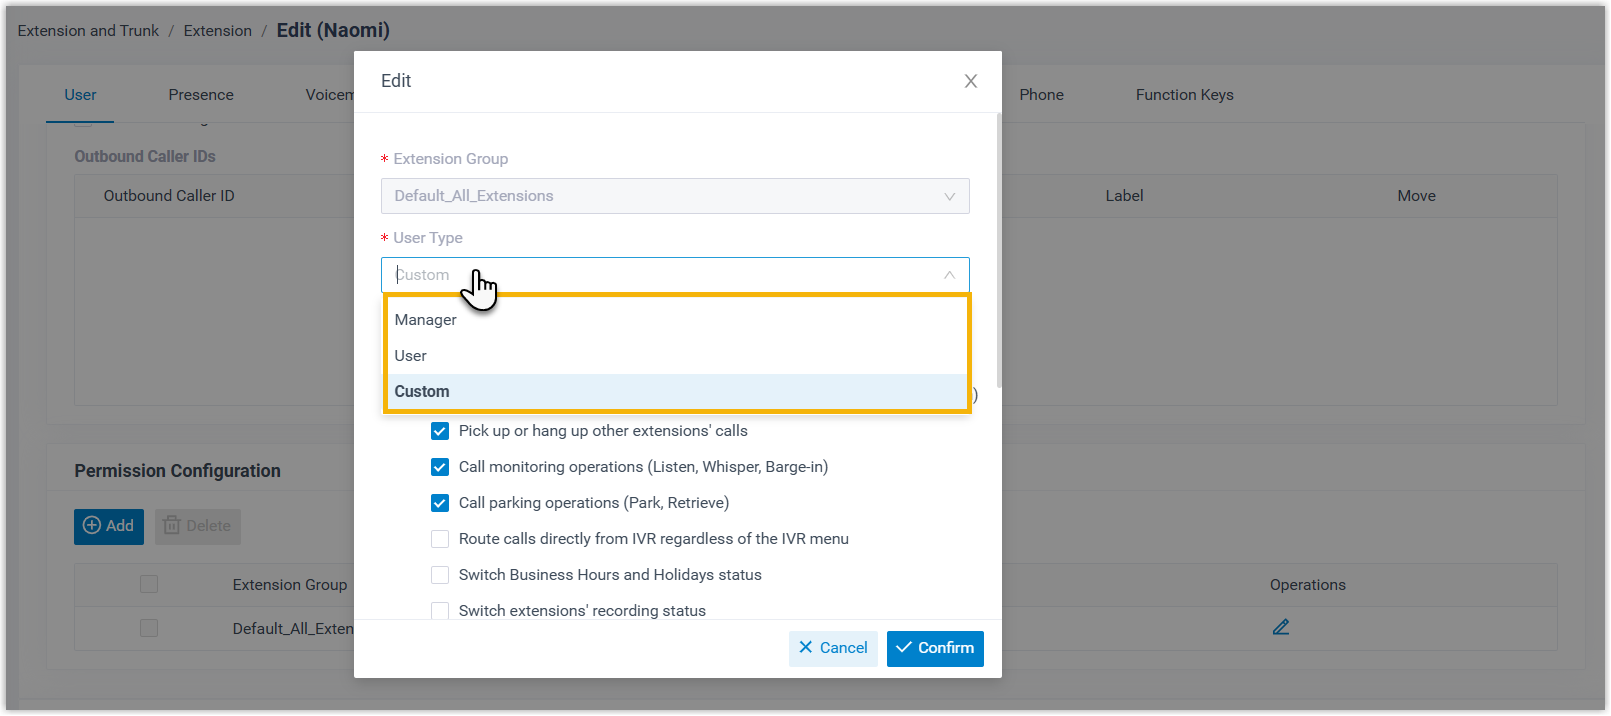This screenshot has height=716, width=1611.
Task: Click the Confirm button
Action: click(935, 648)
